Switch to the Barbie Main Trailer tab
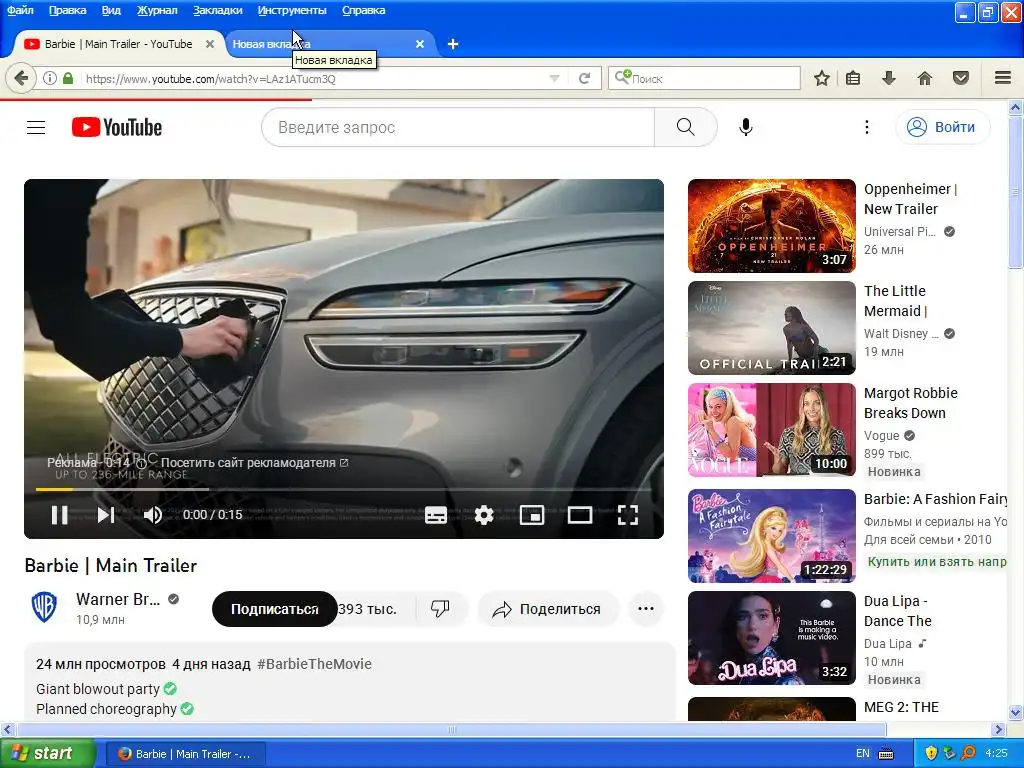This screenshot has height=768, width=1024. [118, 44]
